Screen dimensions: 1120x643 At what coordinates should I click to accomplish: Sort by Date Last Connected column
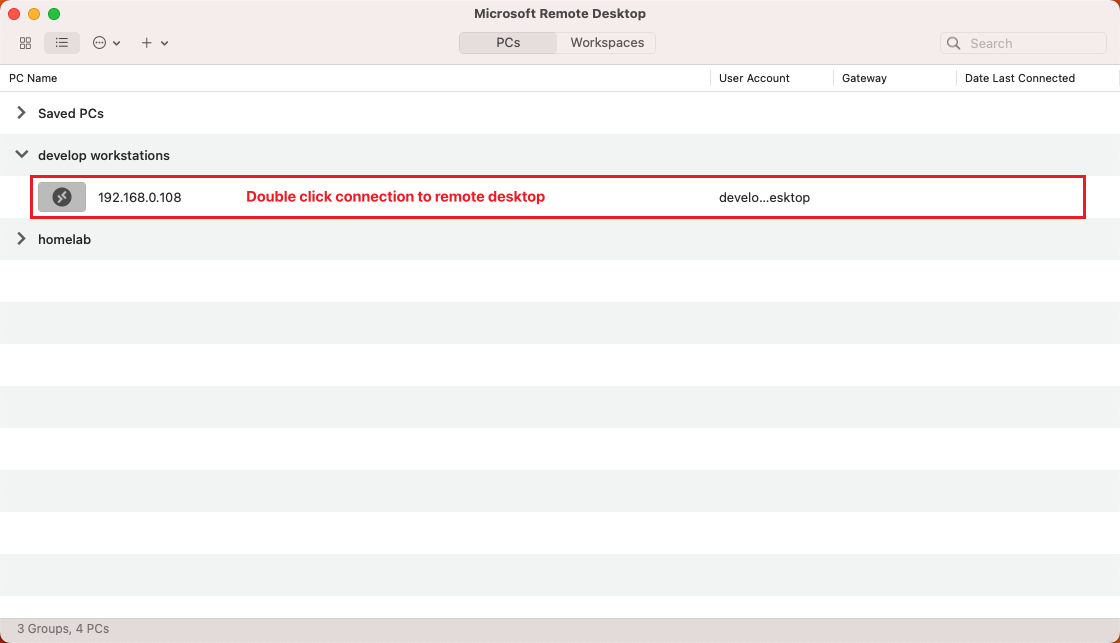coord(1019,78)
